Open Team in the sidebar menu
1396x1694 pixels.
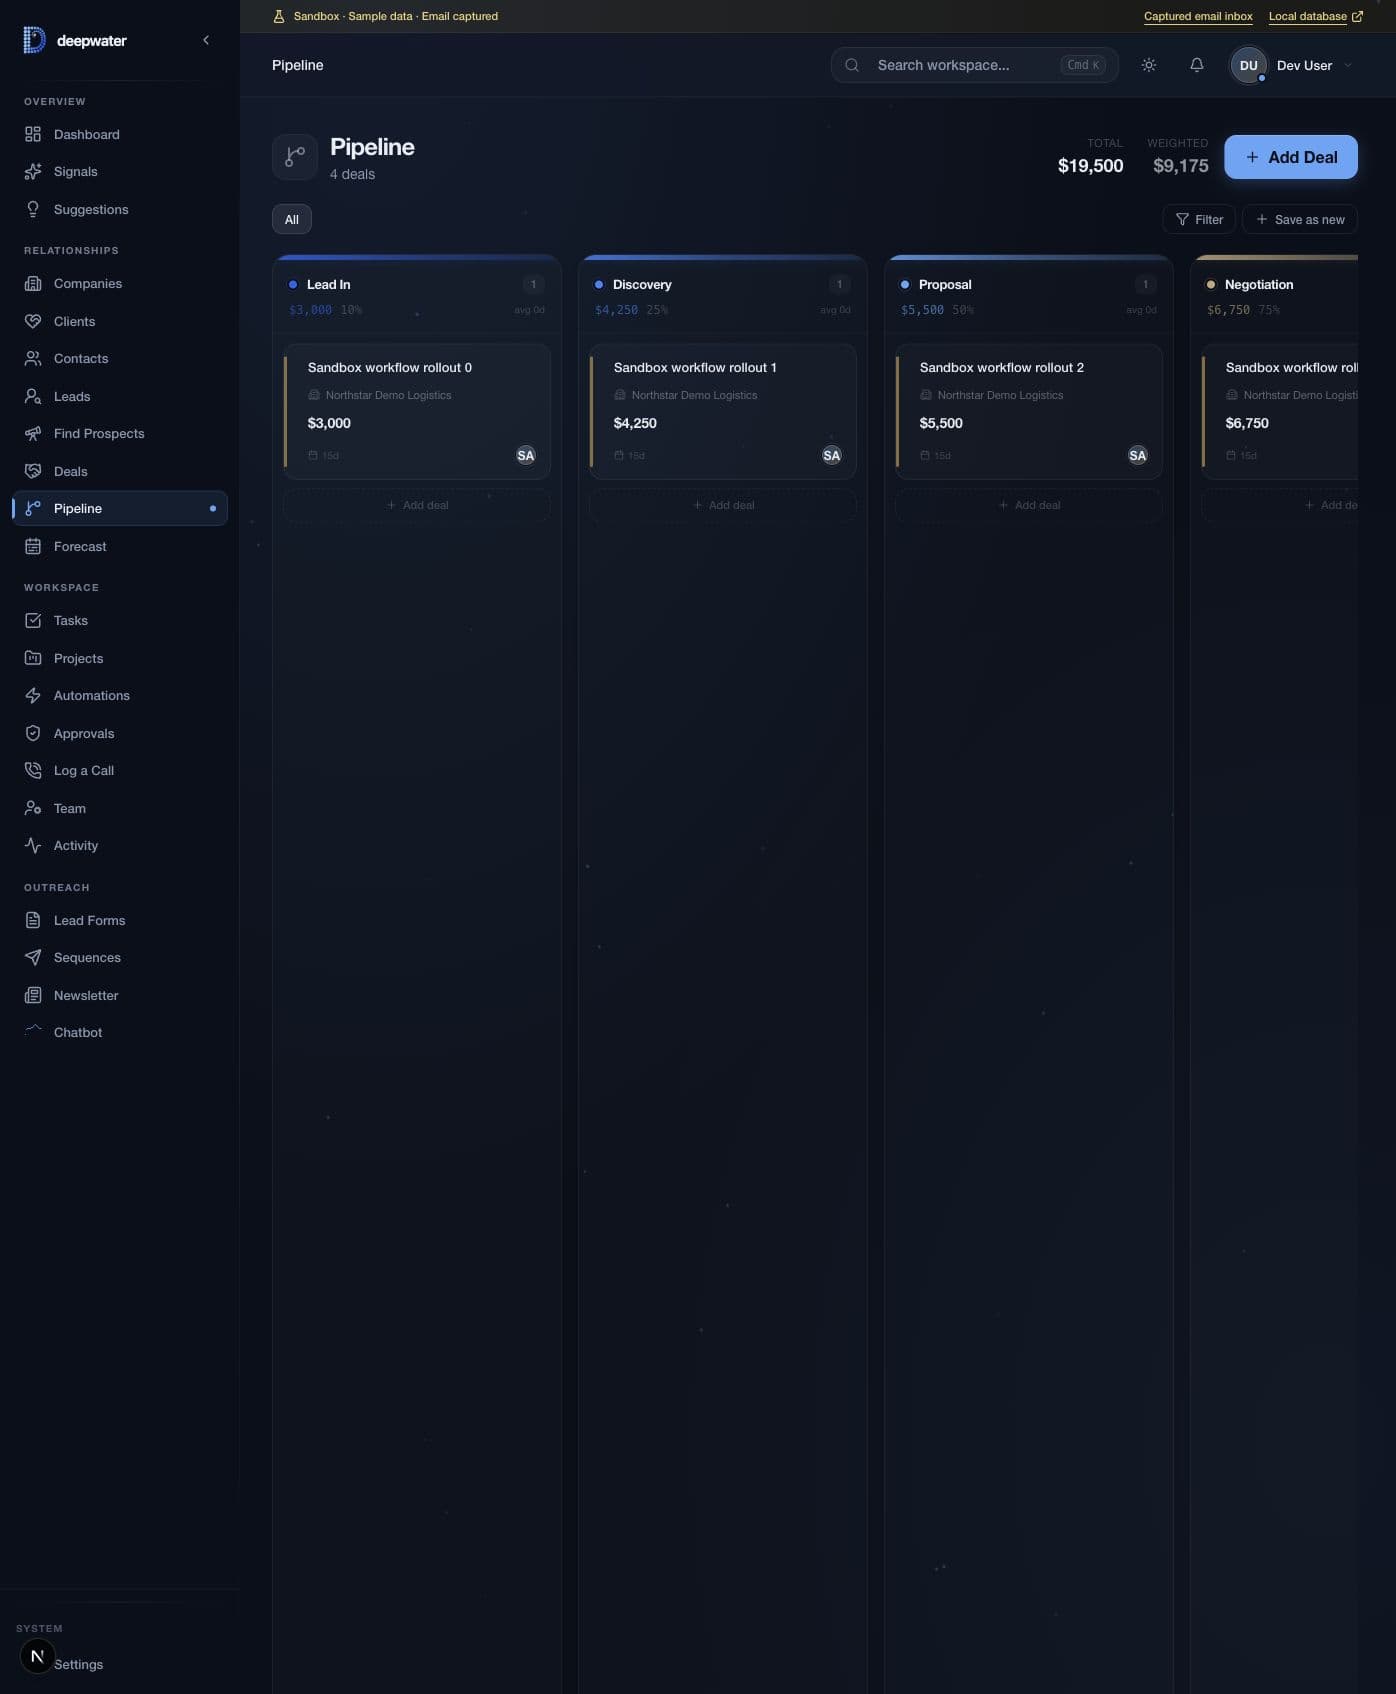point(120,808)
